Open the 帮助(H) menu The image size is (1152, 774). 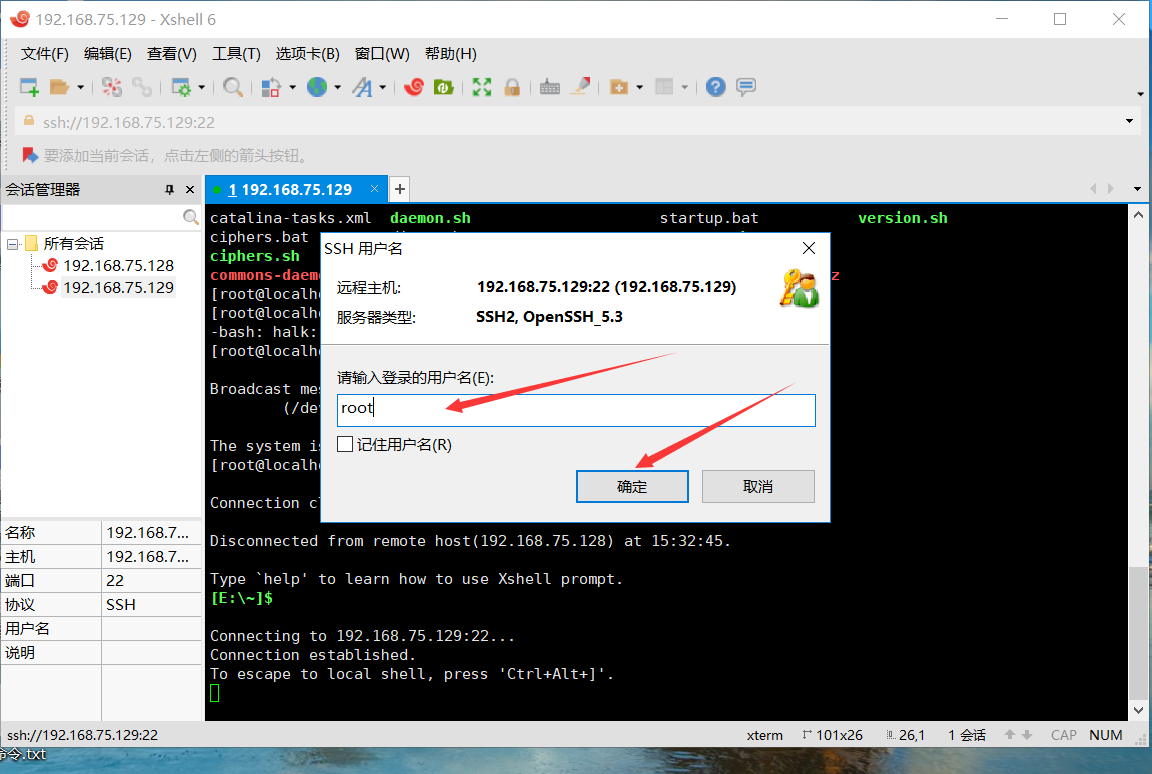[x=450, y=54]
